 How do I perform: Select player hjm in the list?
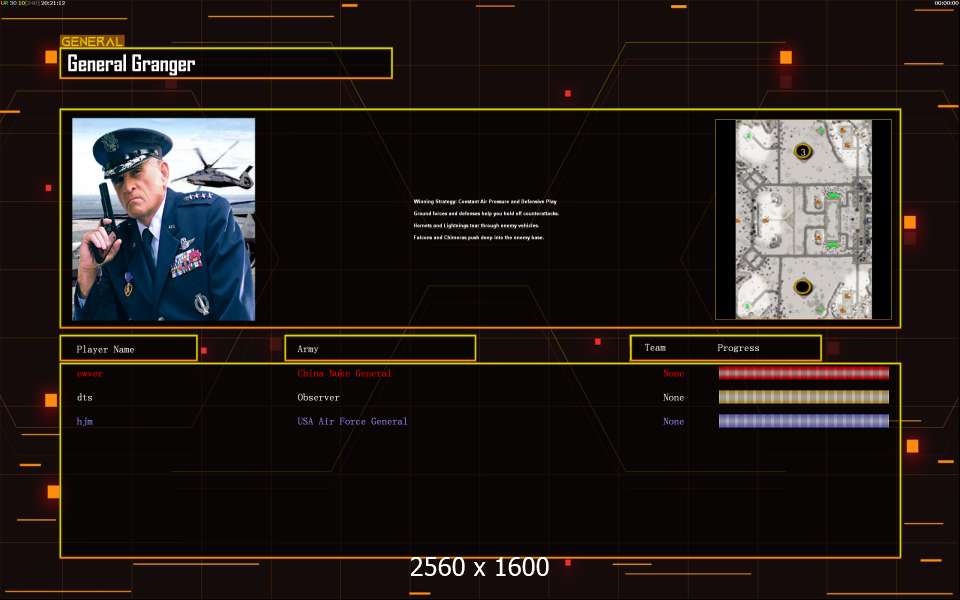[x=85, y=422]
